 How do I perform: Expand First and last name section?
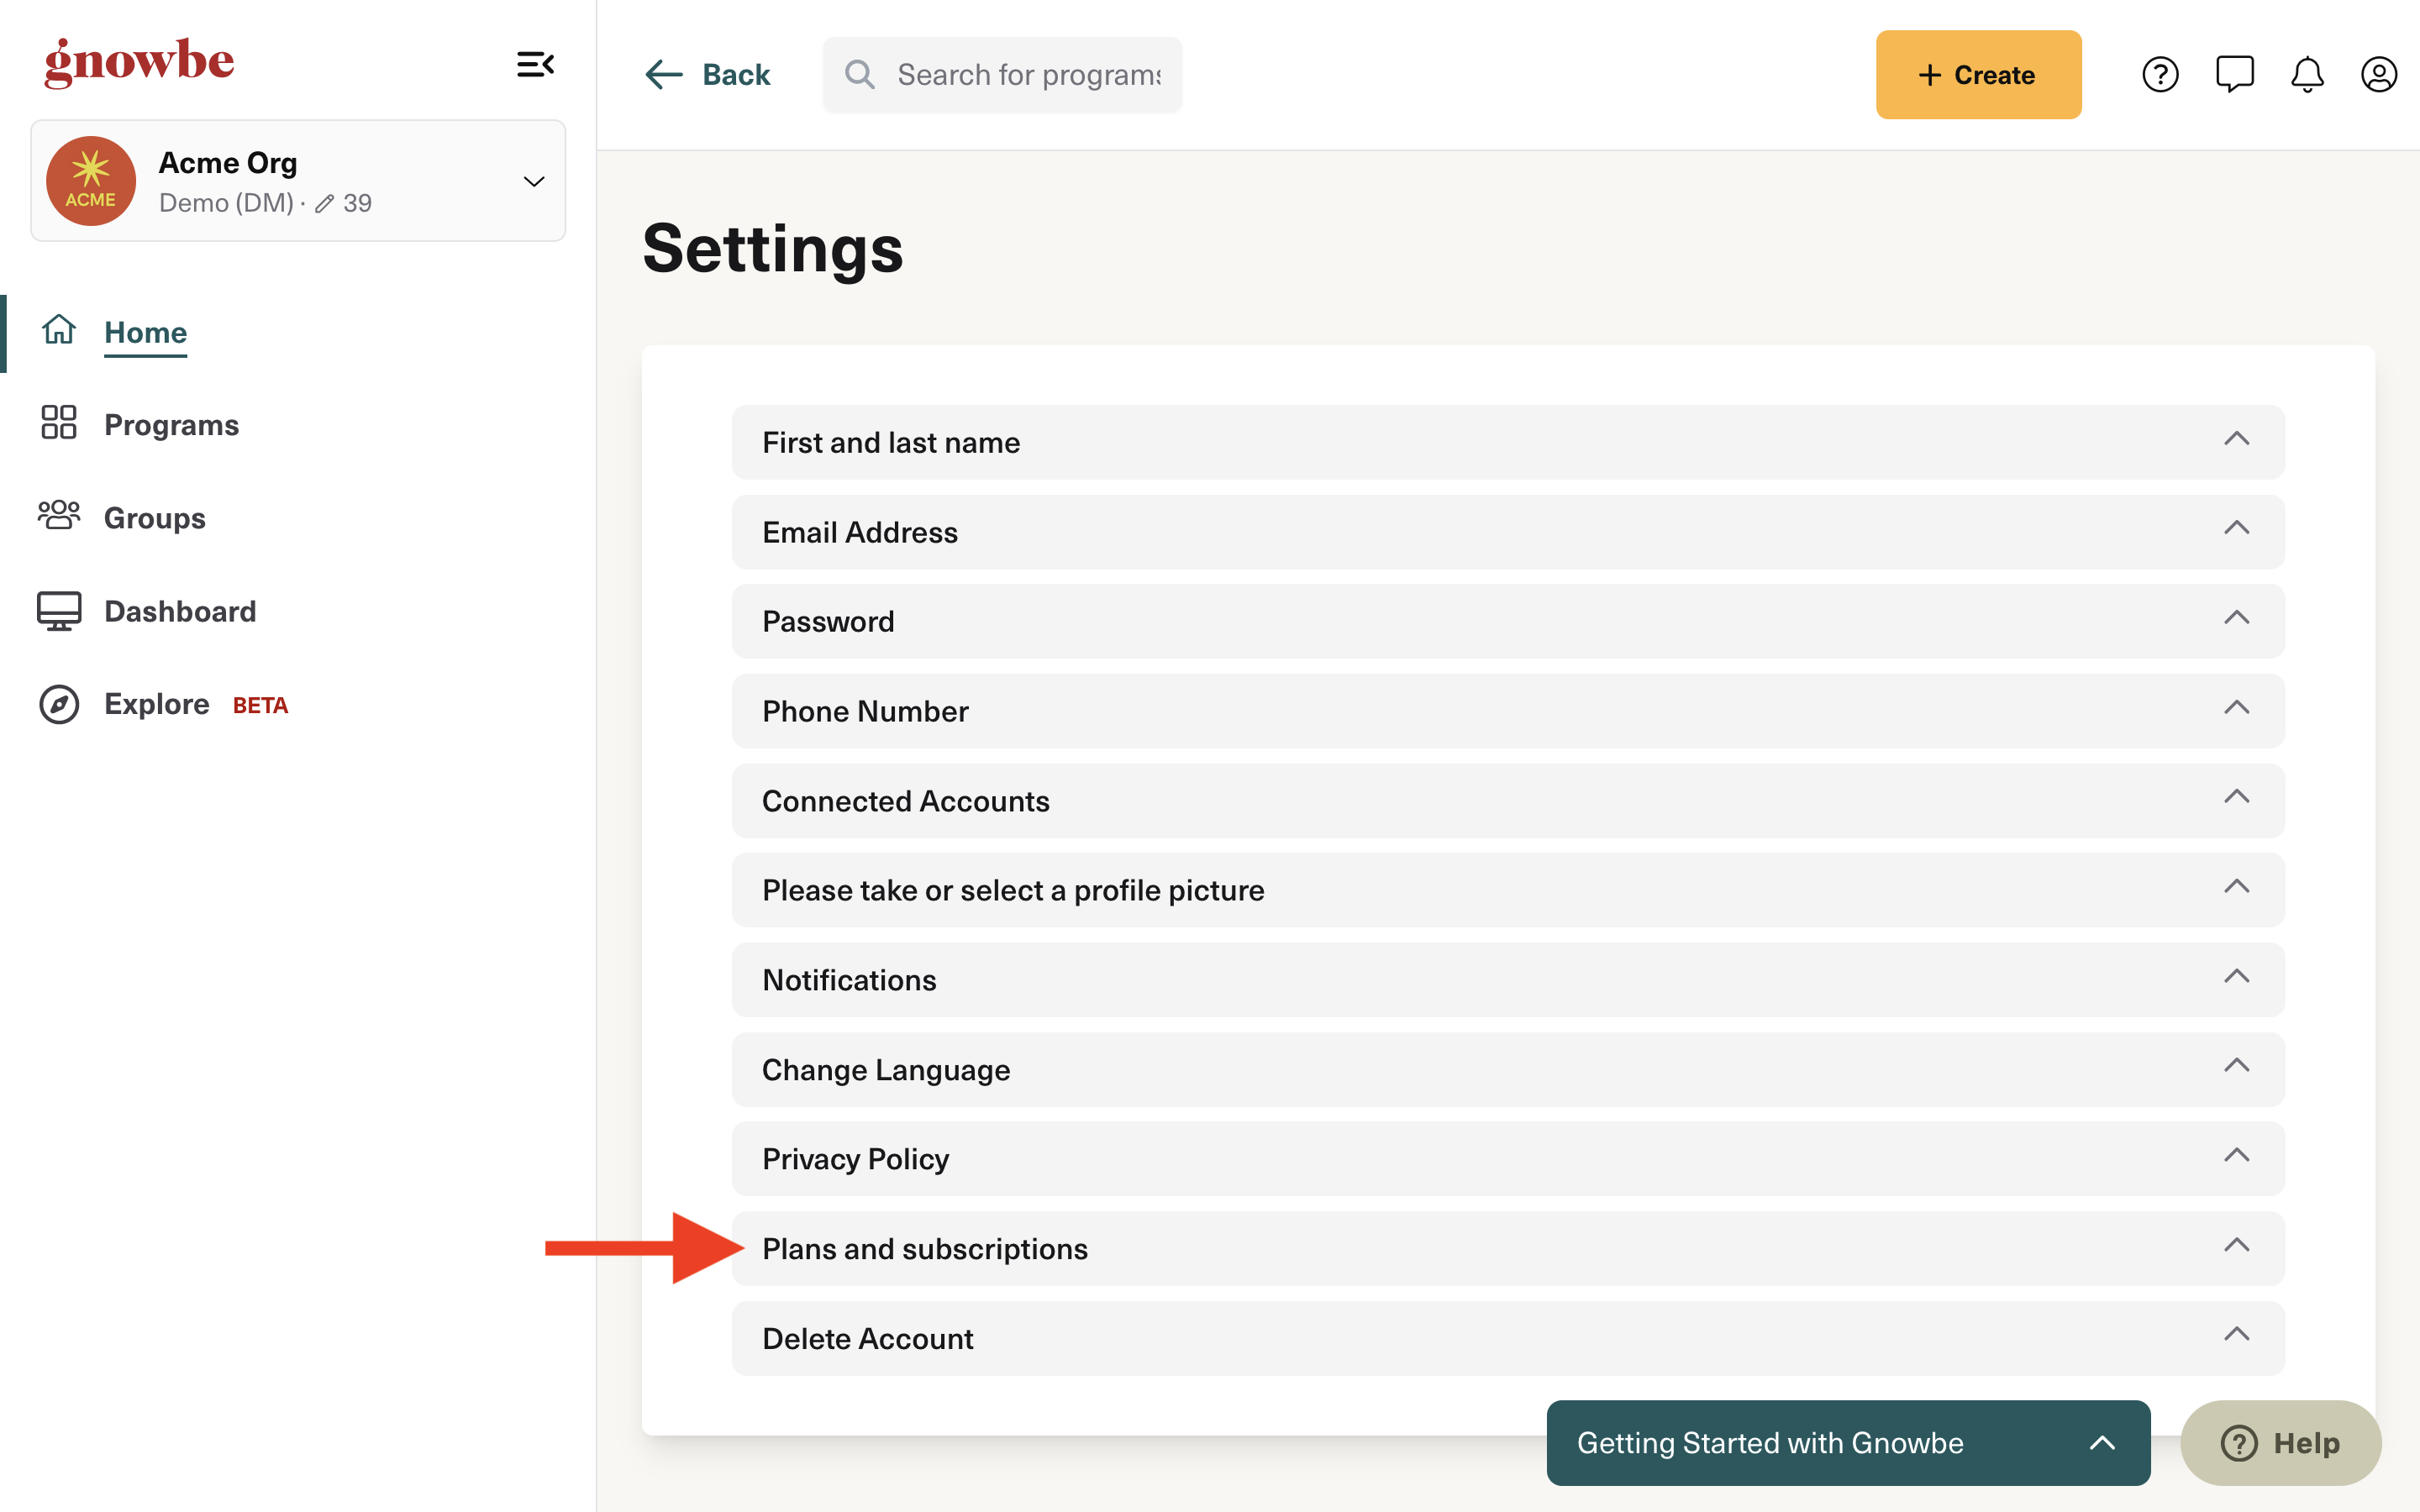[1508, 442]
